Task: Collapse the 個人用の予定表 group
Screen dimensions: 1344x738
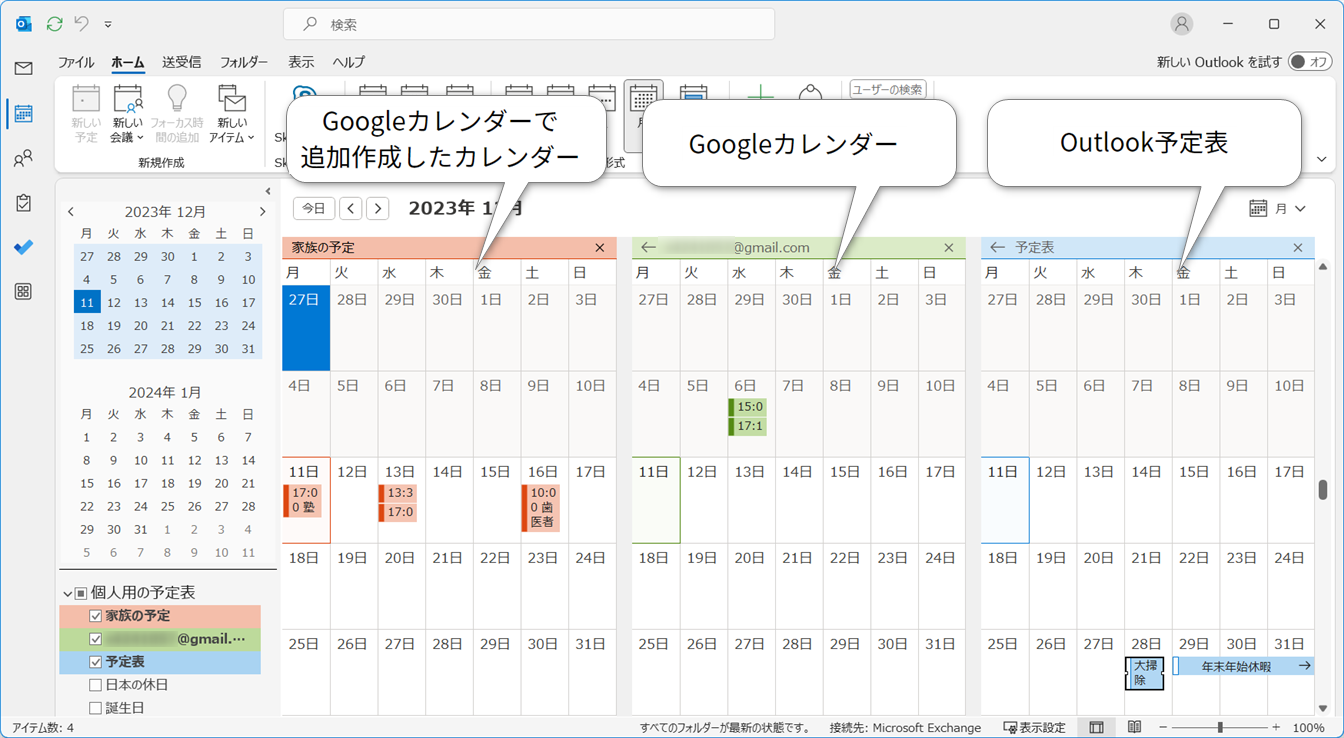Action: 68,593
